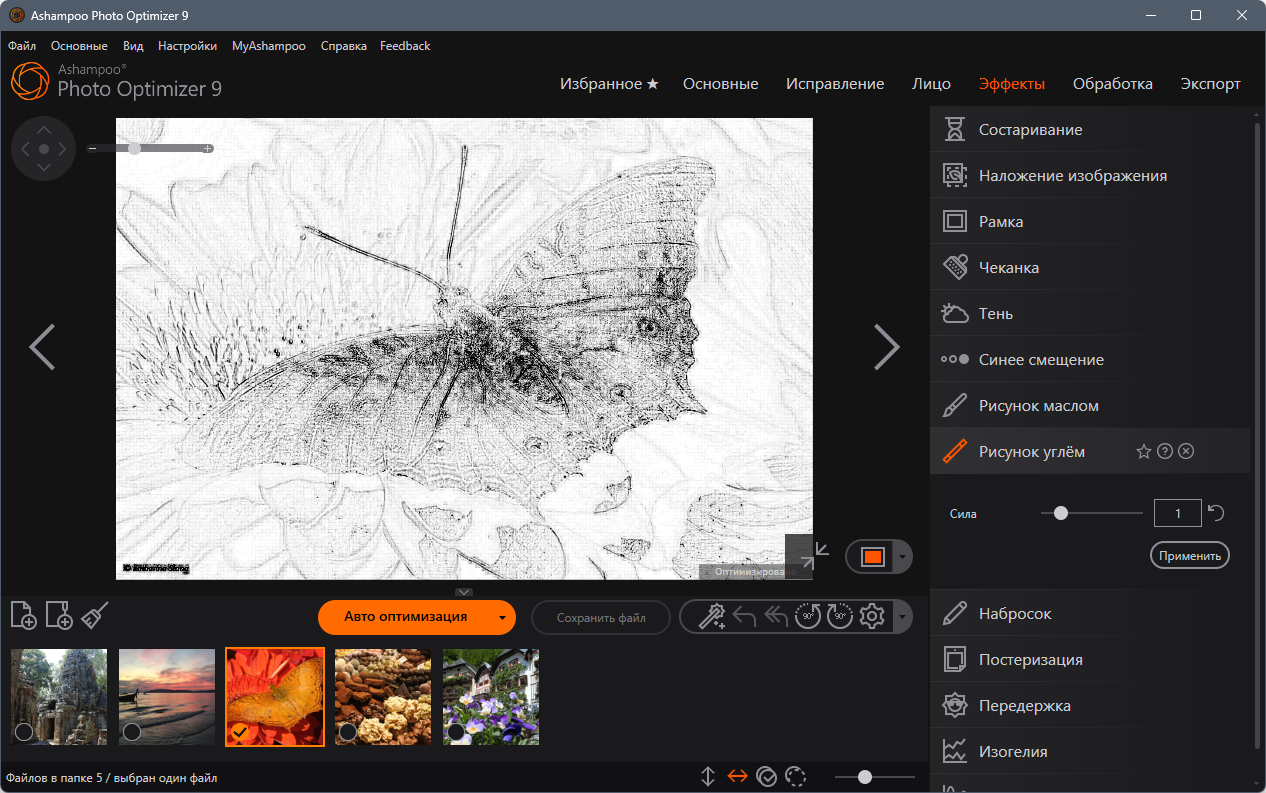Click the single undo arrow icon
This screenshot has width=1266, height=793.
click(743, 617)
